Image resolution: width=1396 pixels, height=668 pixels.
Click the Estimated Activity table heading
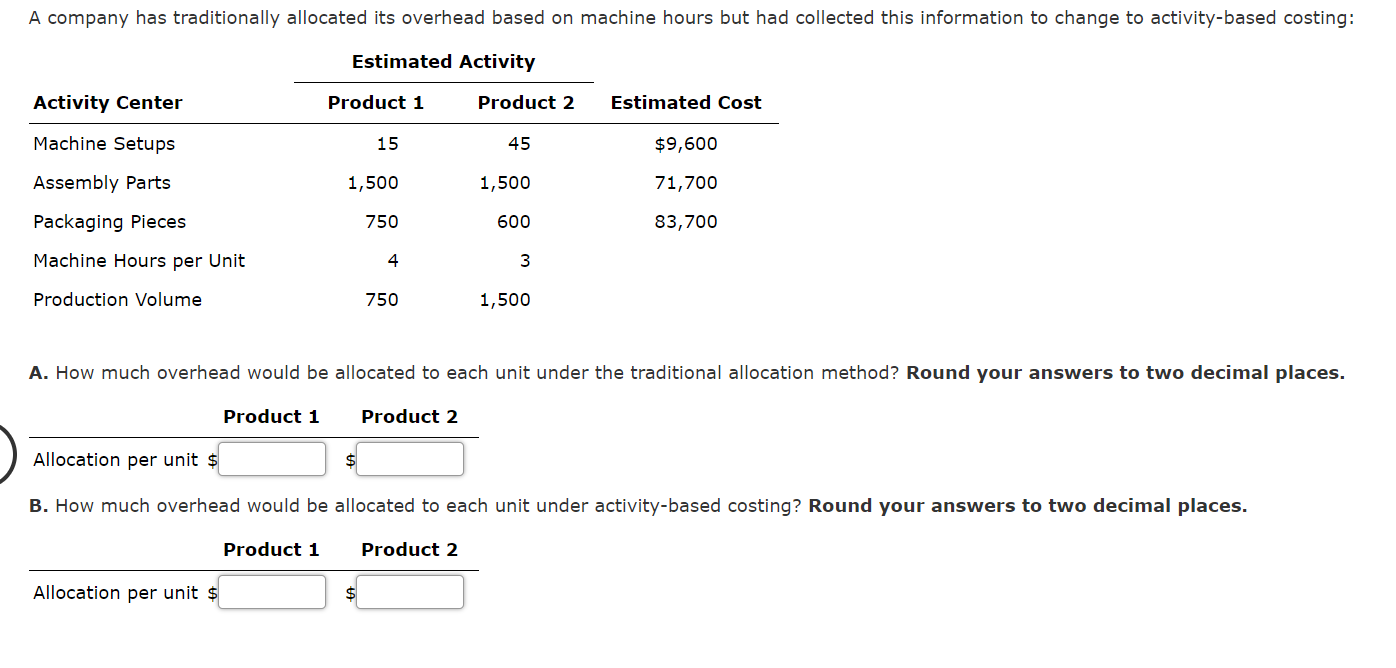tap(443, 61)
